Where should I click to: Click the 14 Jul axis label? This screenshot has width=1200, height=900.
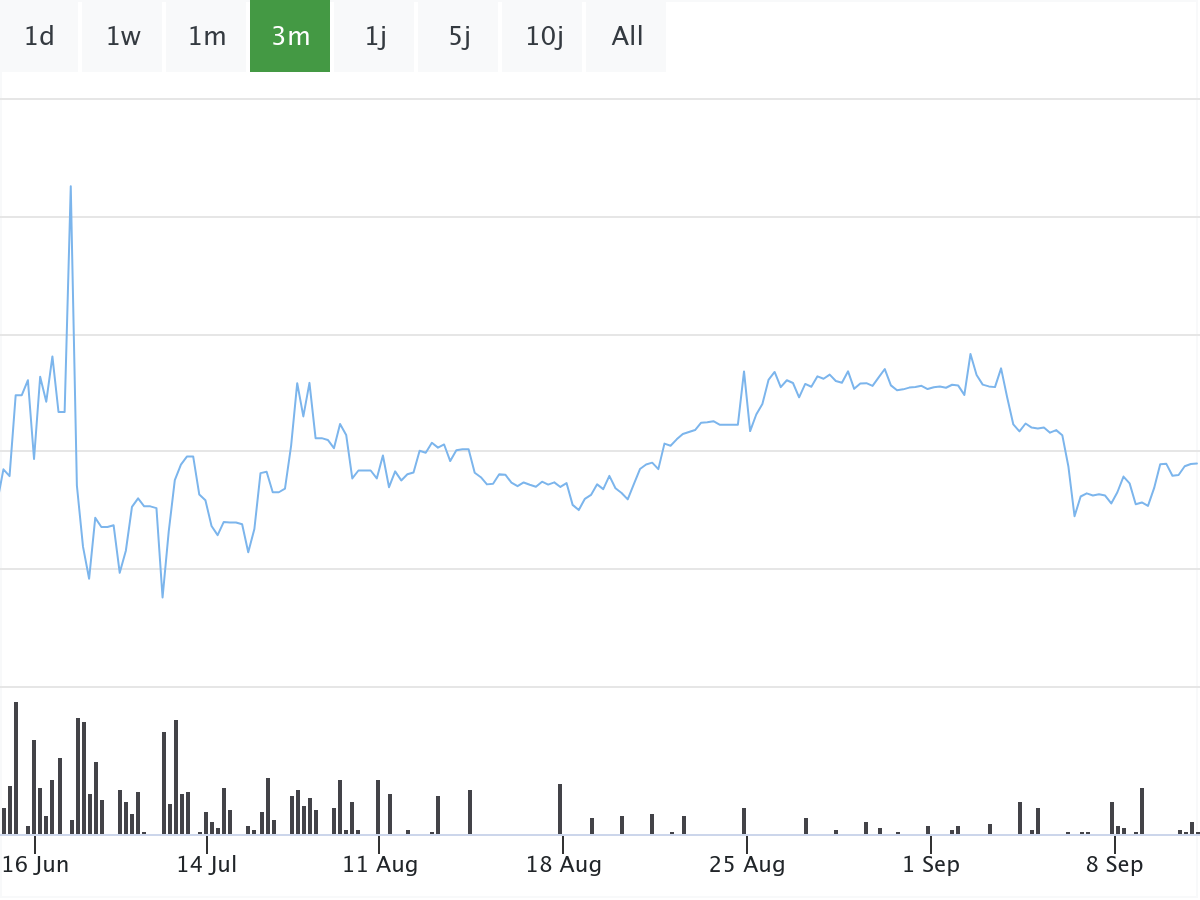(x=207, y=865)
